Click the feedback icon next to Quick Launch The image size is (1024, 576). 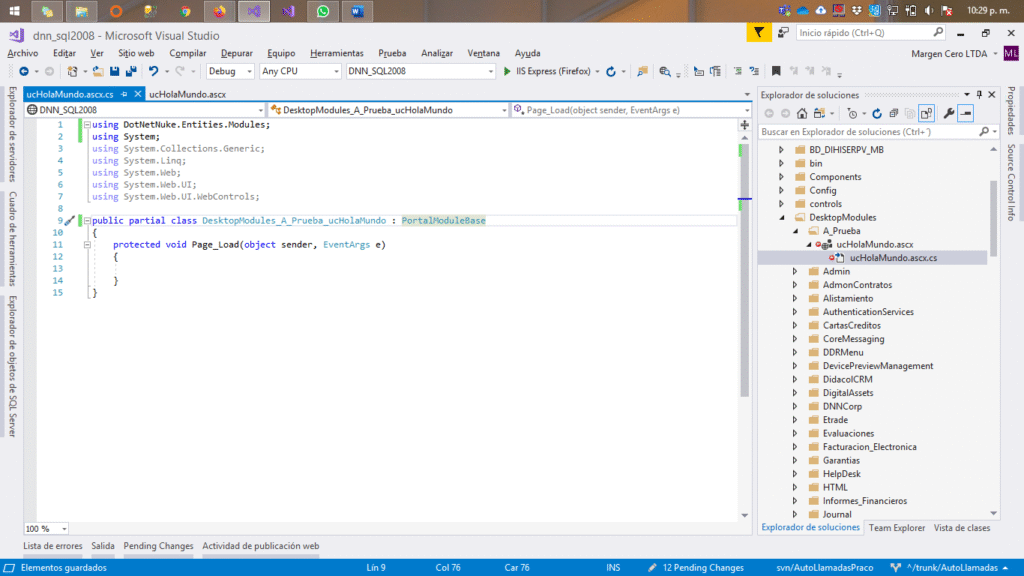784,32
